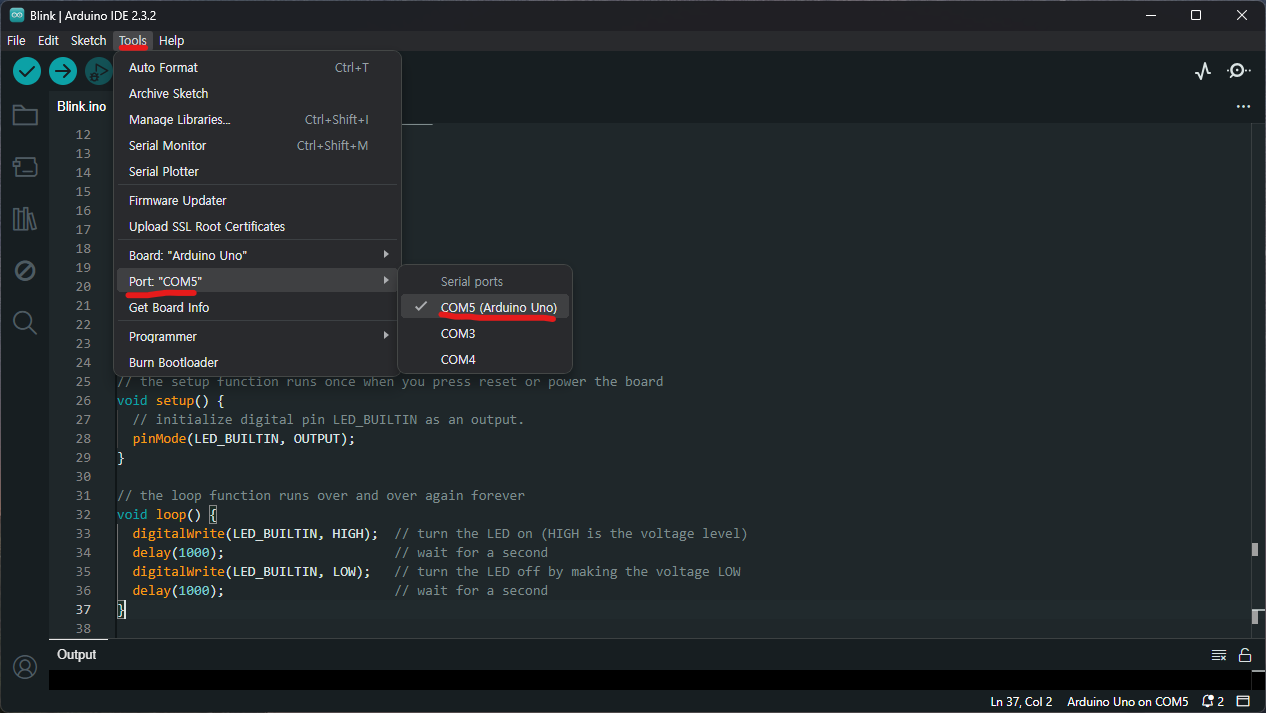Click Ln 37, Col 2 status
1266x713 pixels.
(x=1021, y=701)
